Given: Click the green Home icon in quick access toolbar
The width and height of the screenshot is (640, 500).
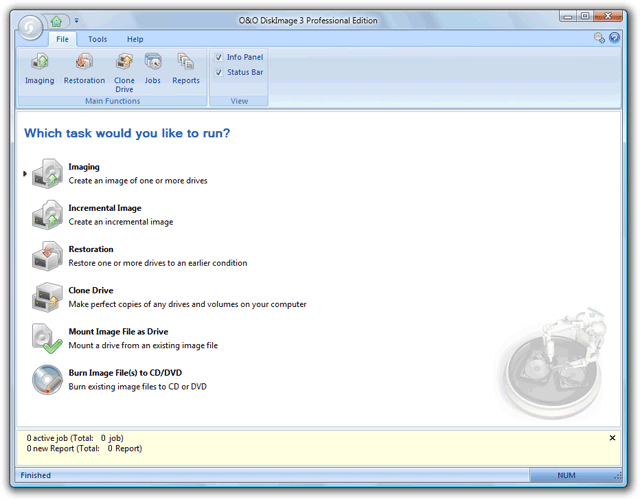Looking at the screenshot, I should click(56, 21).
